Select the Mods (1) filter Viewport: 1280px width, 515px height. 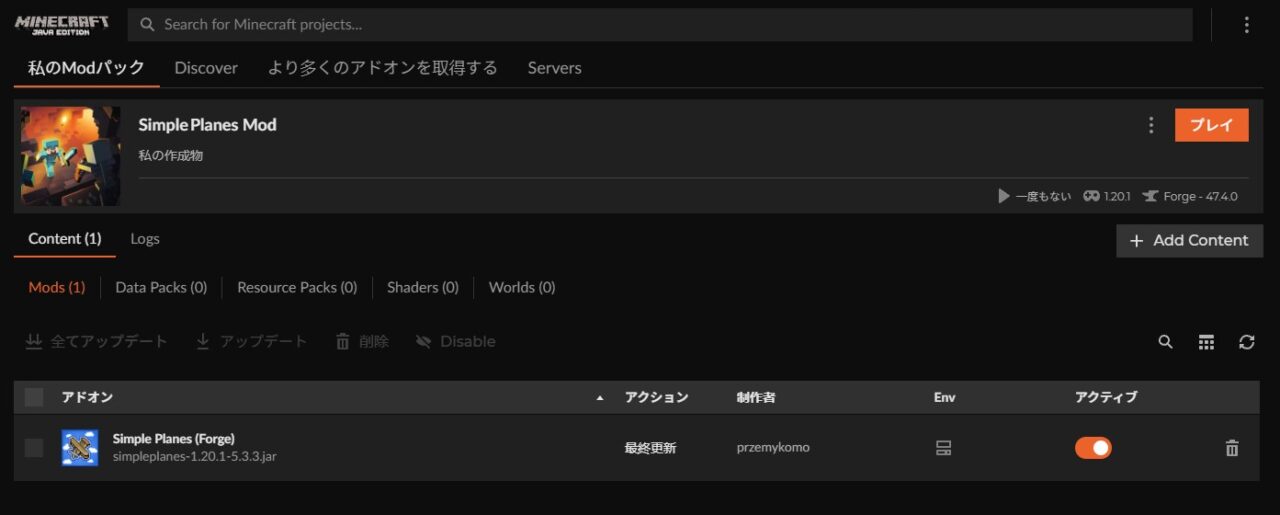pyautogui.click(x=57, y=287)
